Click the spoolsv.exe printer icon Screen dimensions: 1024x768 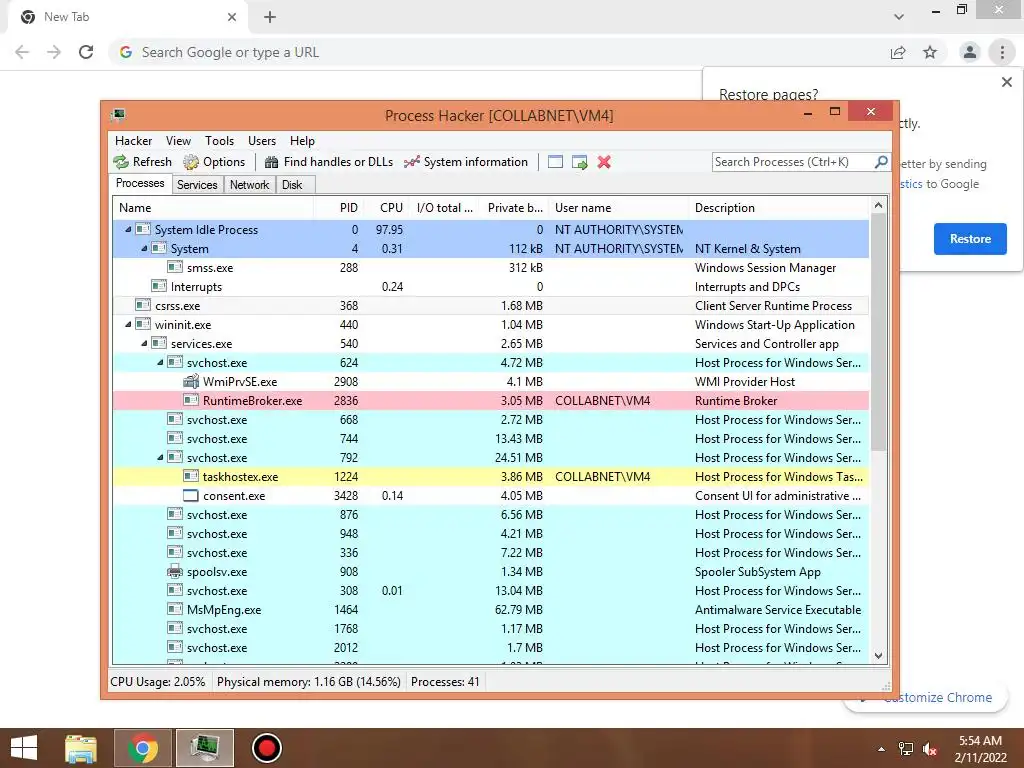(174, 571)
